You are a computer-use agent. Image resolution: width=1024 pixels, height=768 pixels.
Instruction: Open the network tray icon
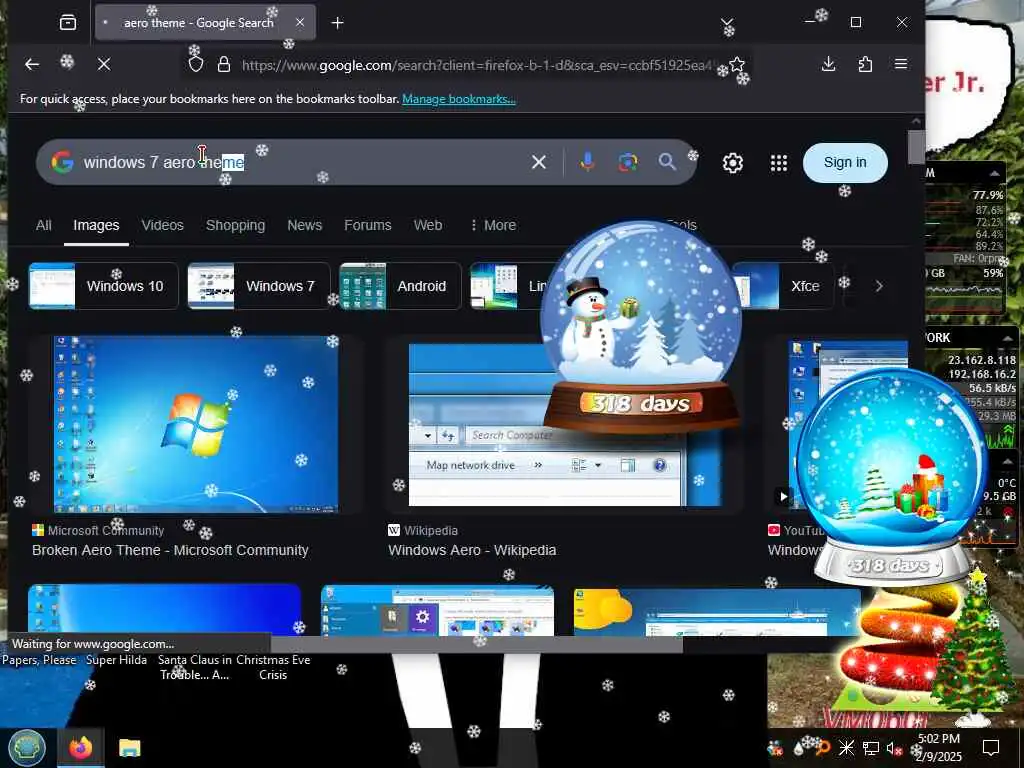pos(871,748)
